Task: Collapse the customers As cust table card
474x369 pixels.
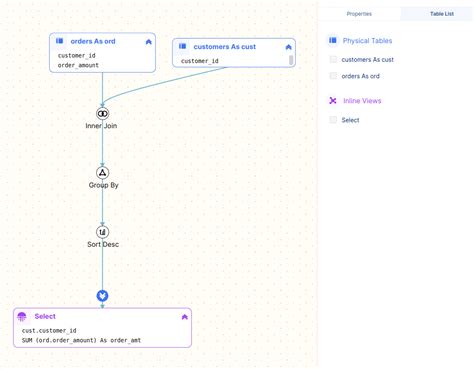Action: click(x=289, y=47)
